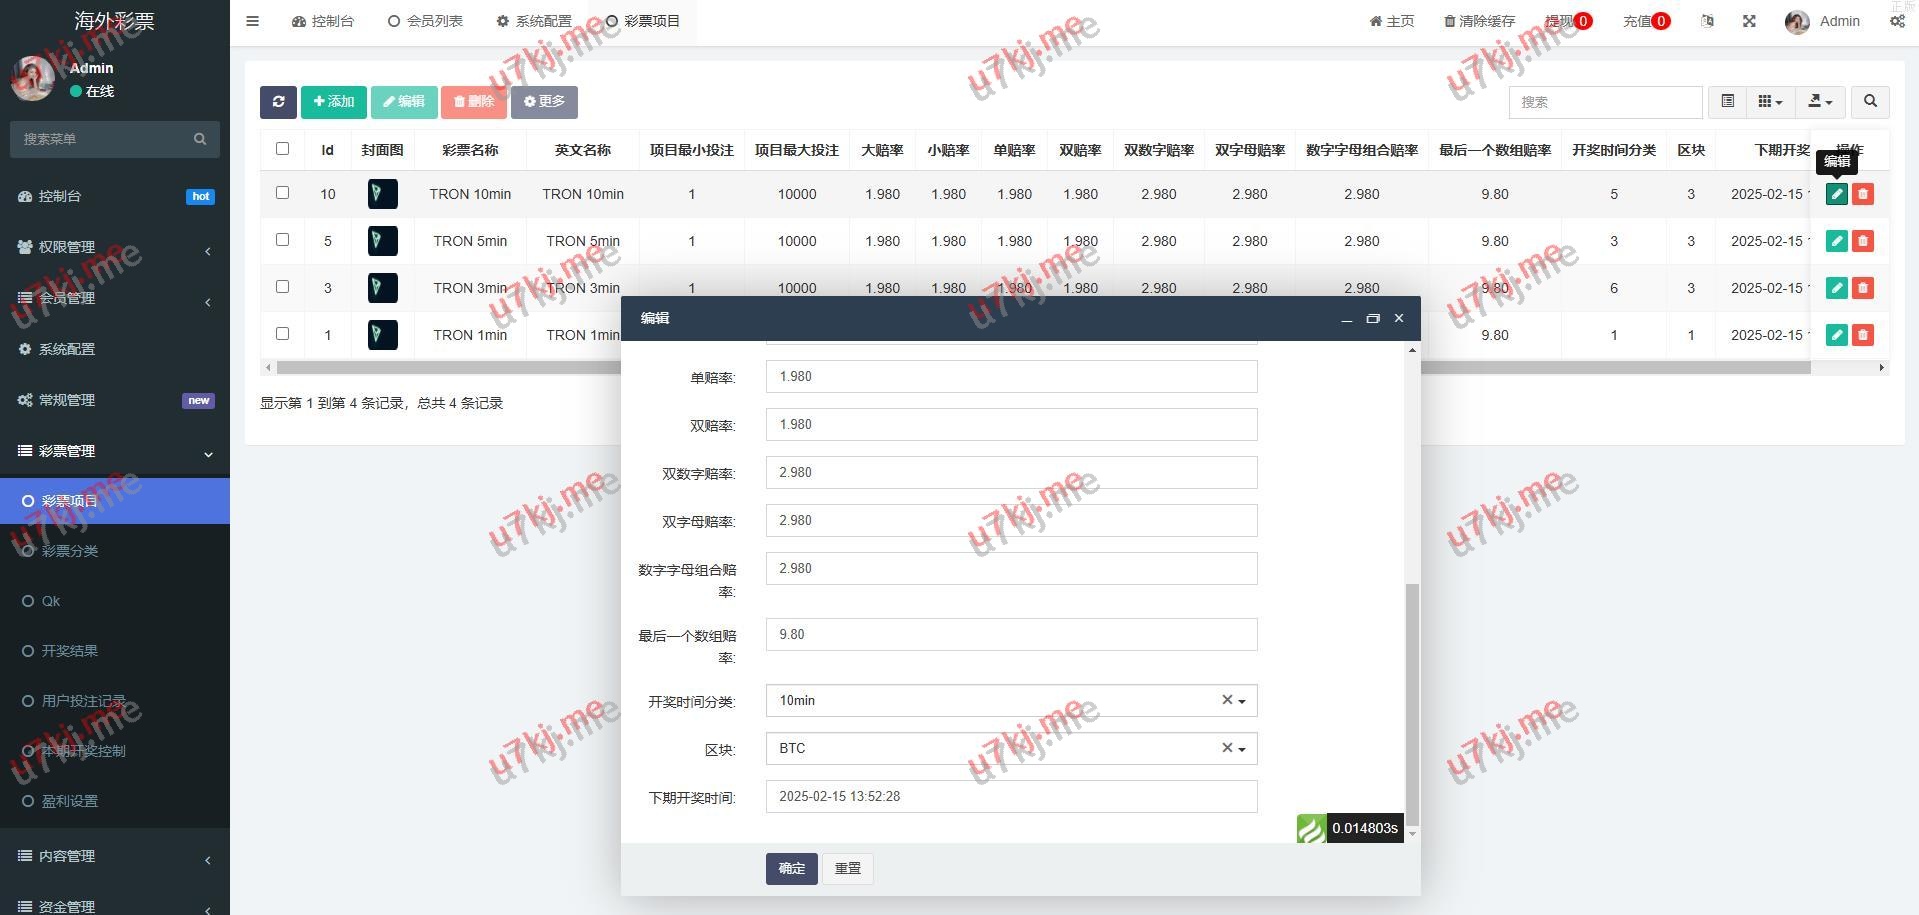The height and width of the screenshot is (915, 1919).
Task: Click the refresh icon button in toolbar
Action: (278, 102)
